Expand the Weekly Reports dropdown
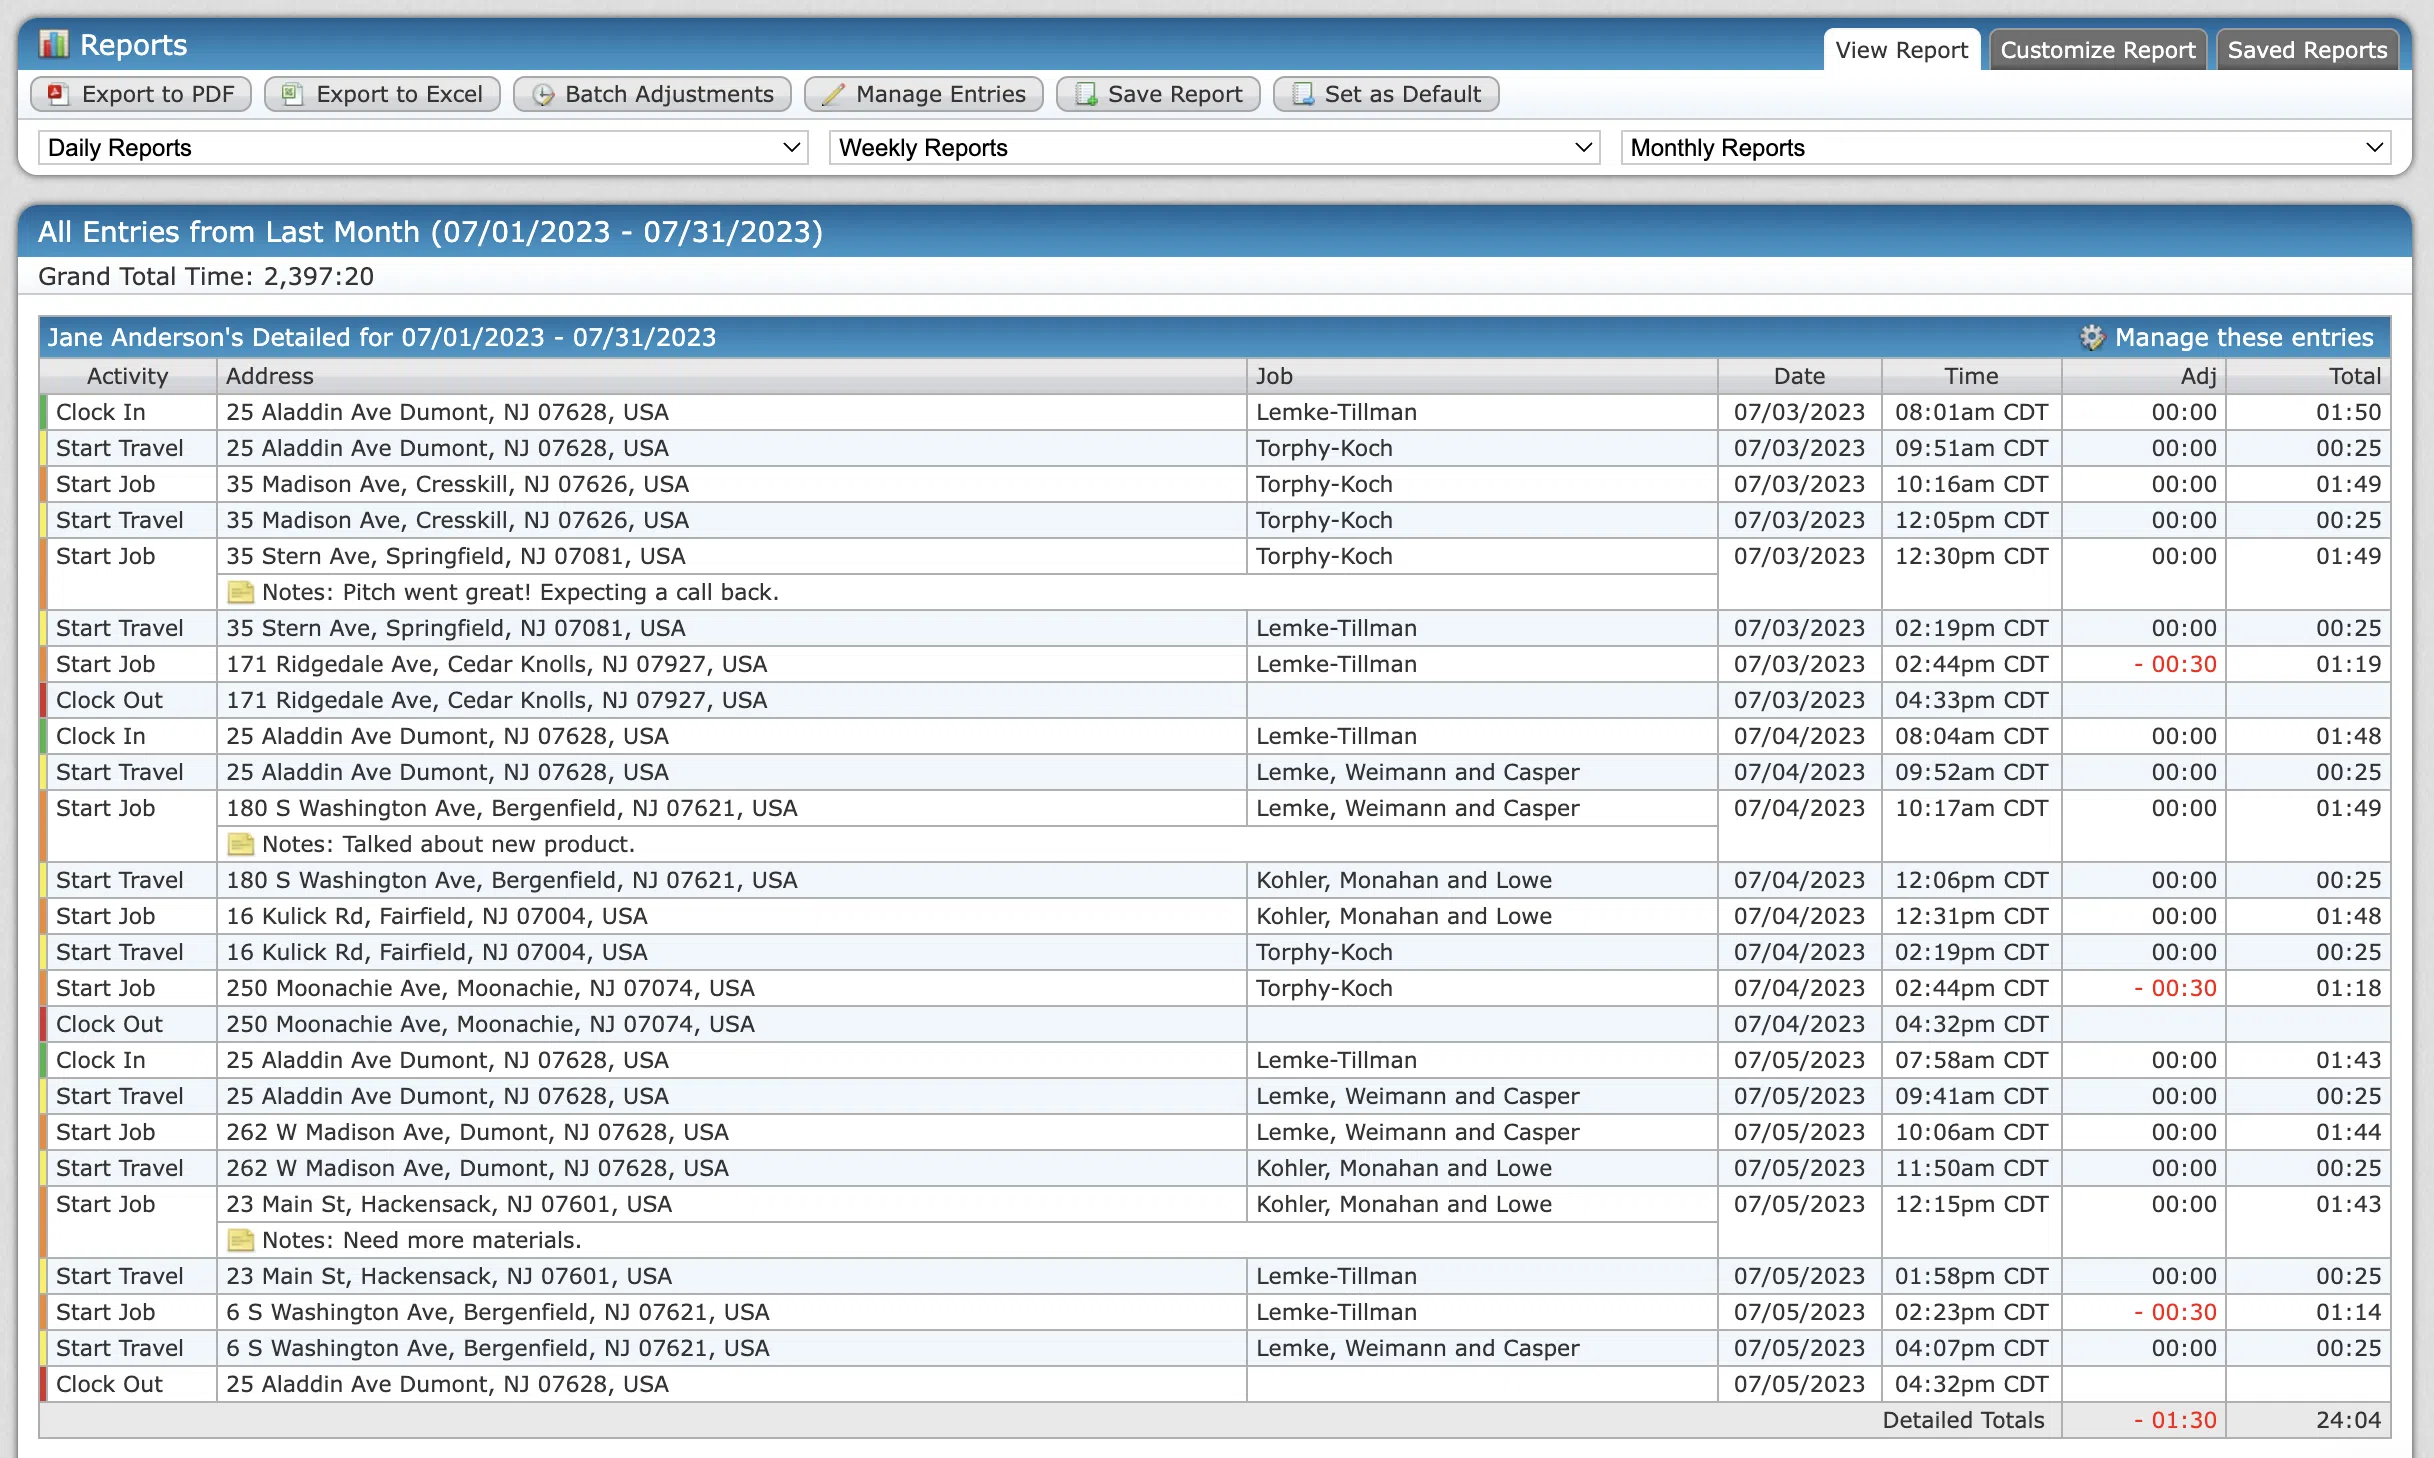 click(1214, 148)
